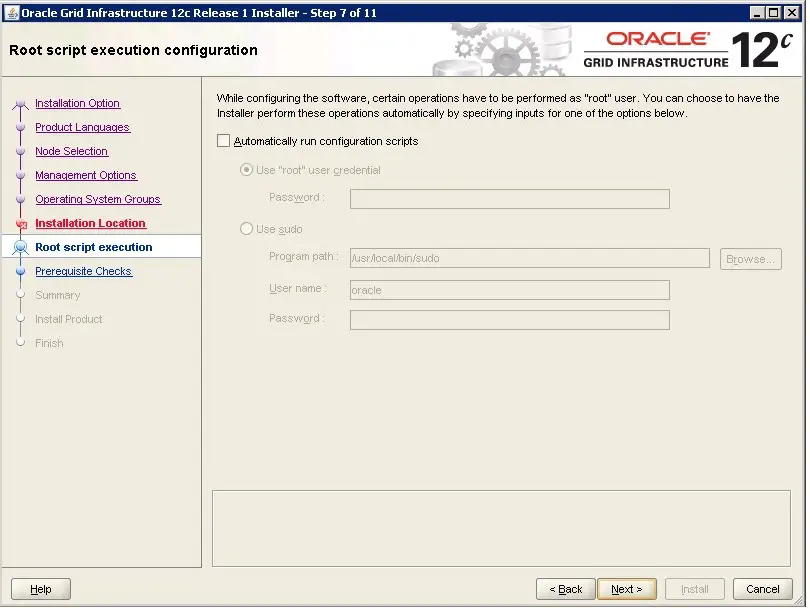Return to Installation Location step
Screen dimensions: 810x608
click(90, 223)
